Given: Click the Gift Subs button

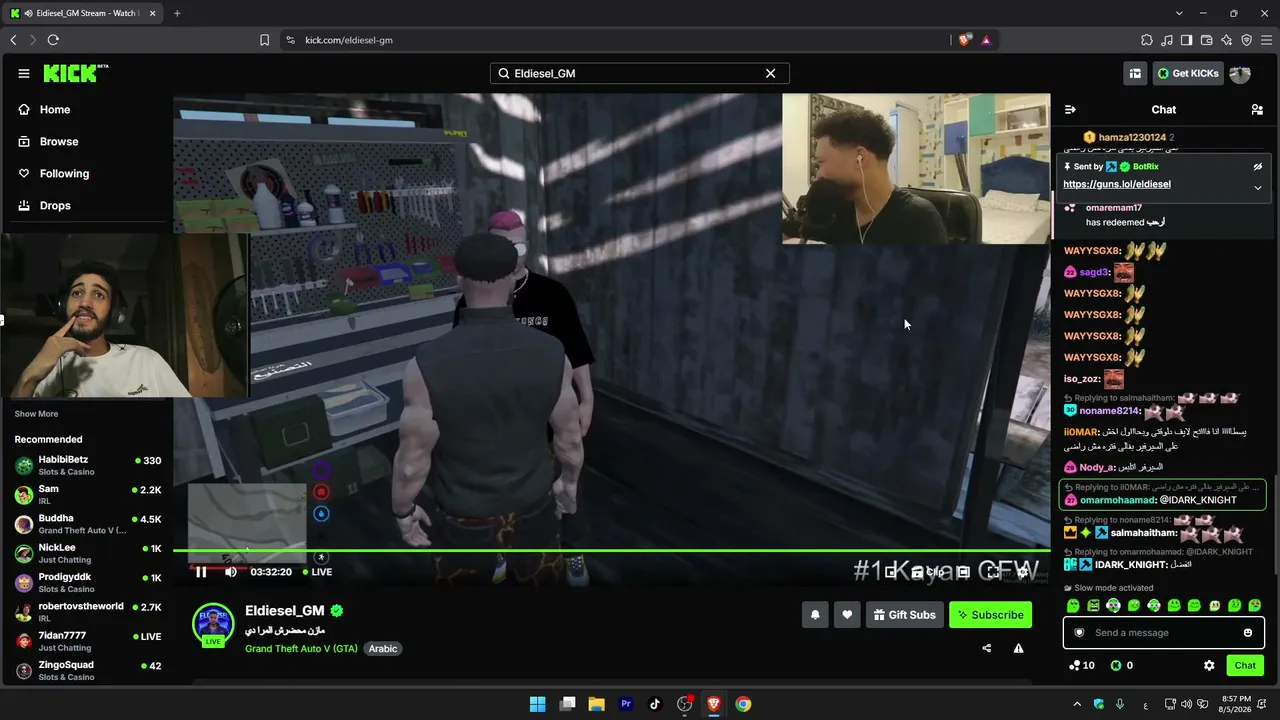Looking at the screenshot, I should point(904,614).
